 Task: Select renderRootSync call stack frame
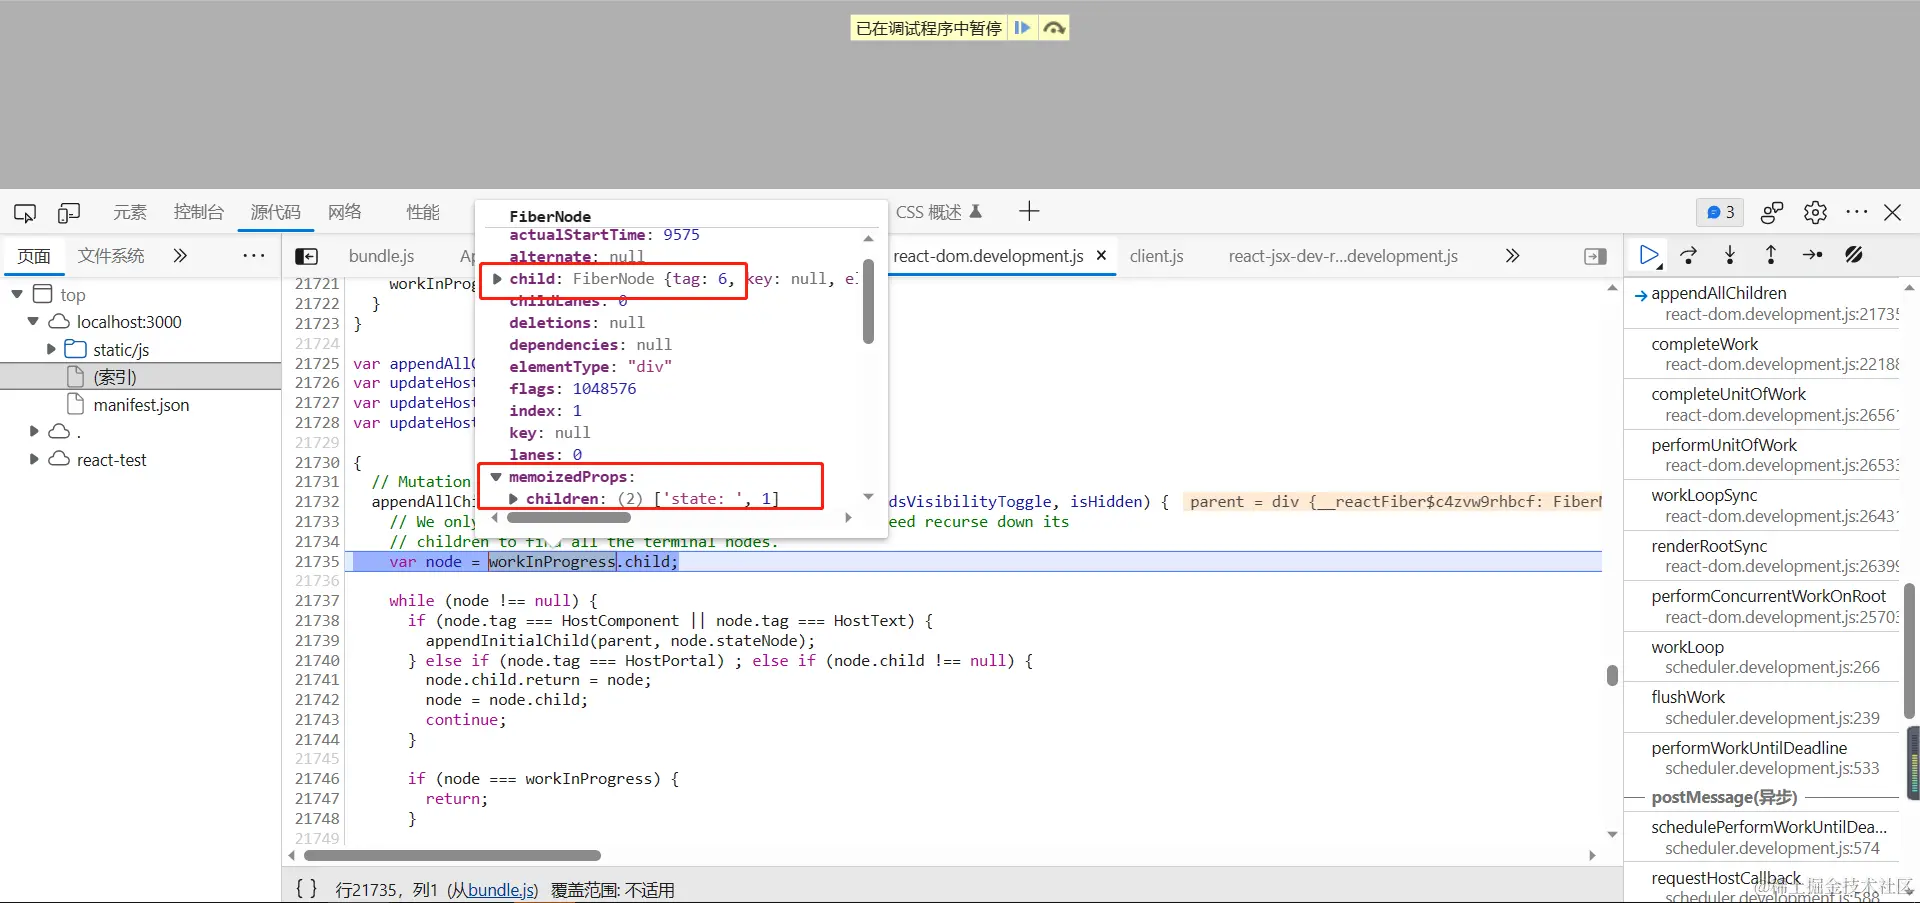[1762, 556]
